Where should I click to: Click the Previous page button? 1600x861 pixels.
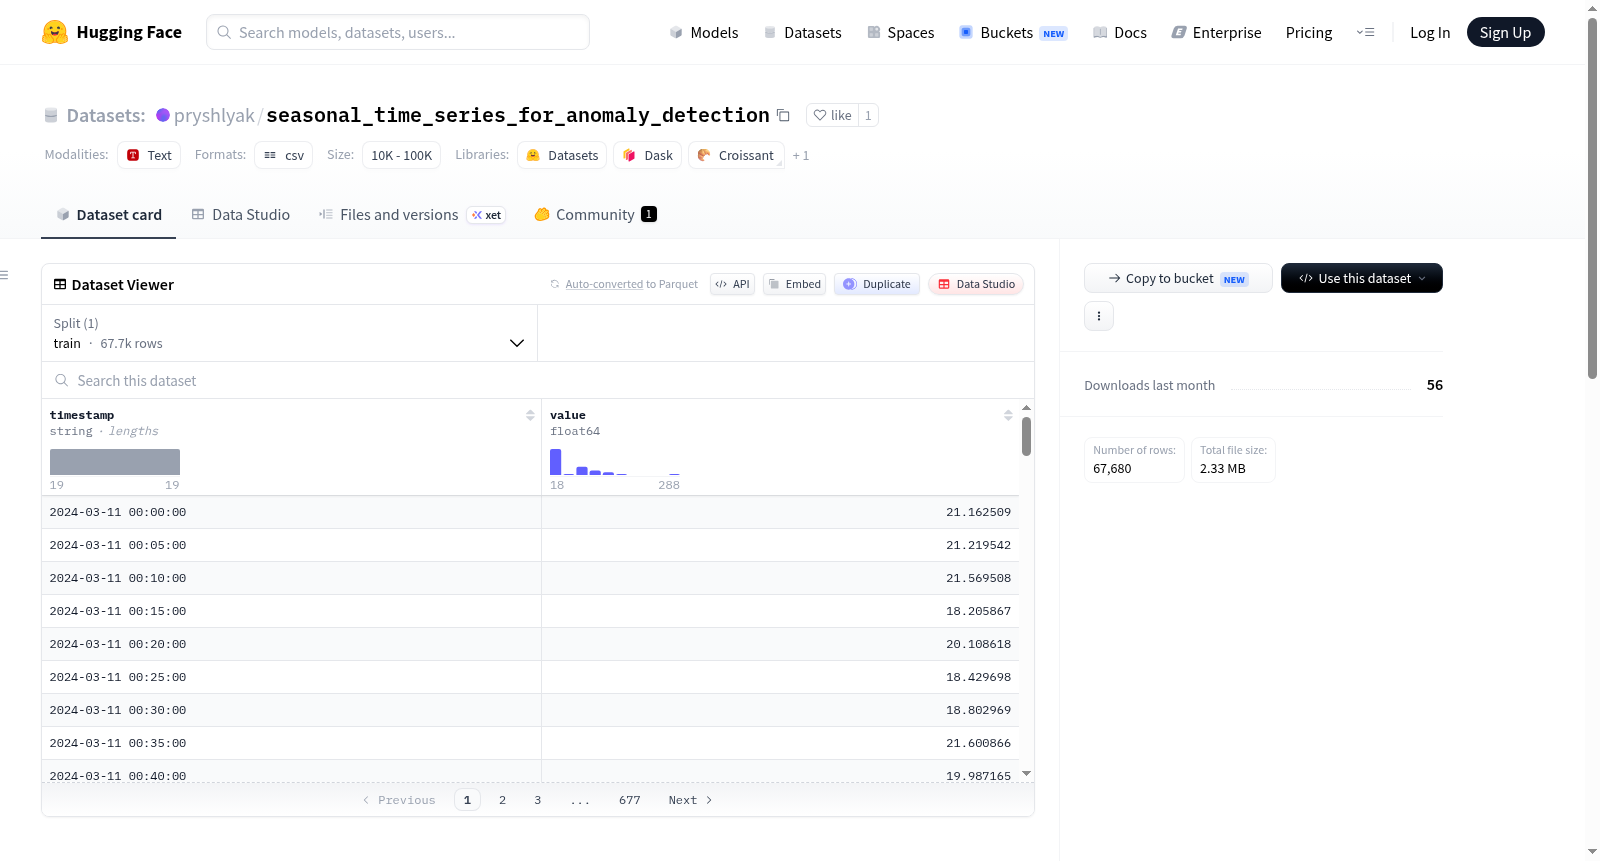[399, 800]
